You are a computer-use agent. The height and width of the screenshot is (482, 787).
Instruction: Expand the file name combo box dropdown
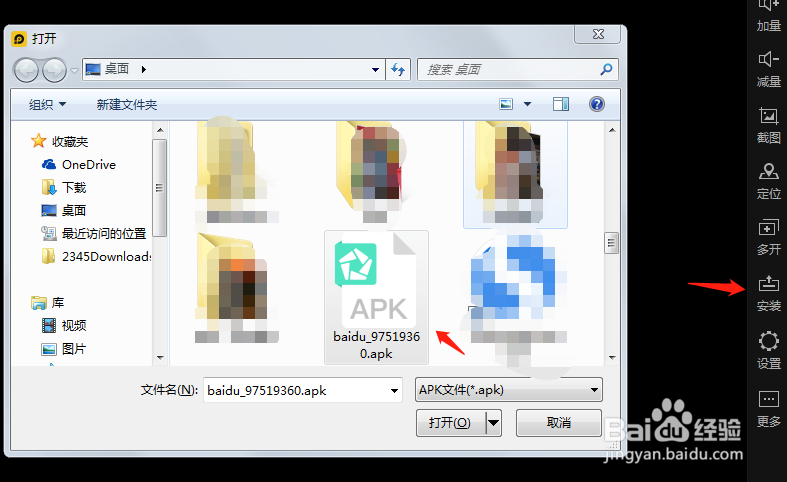[x=395, y=390]
